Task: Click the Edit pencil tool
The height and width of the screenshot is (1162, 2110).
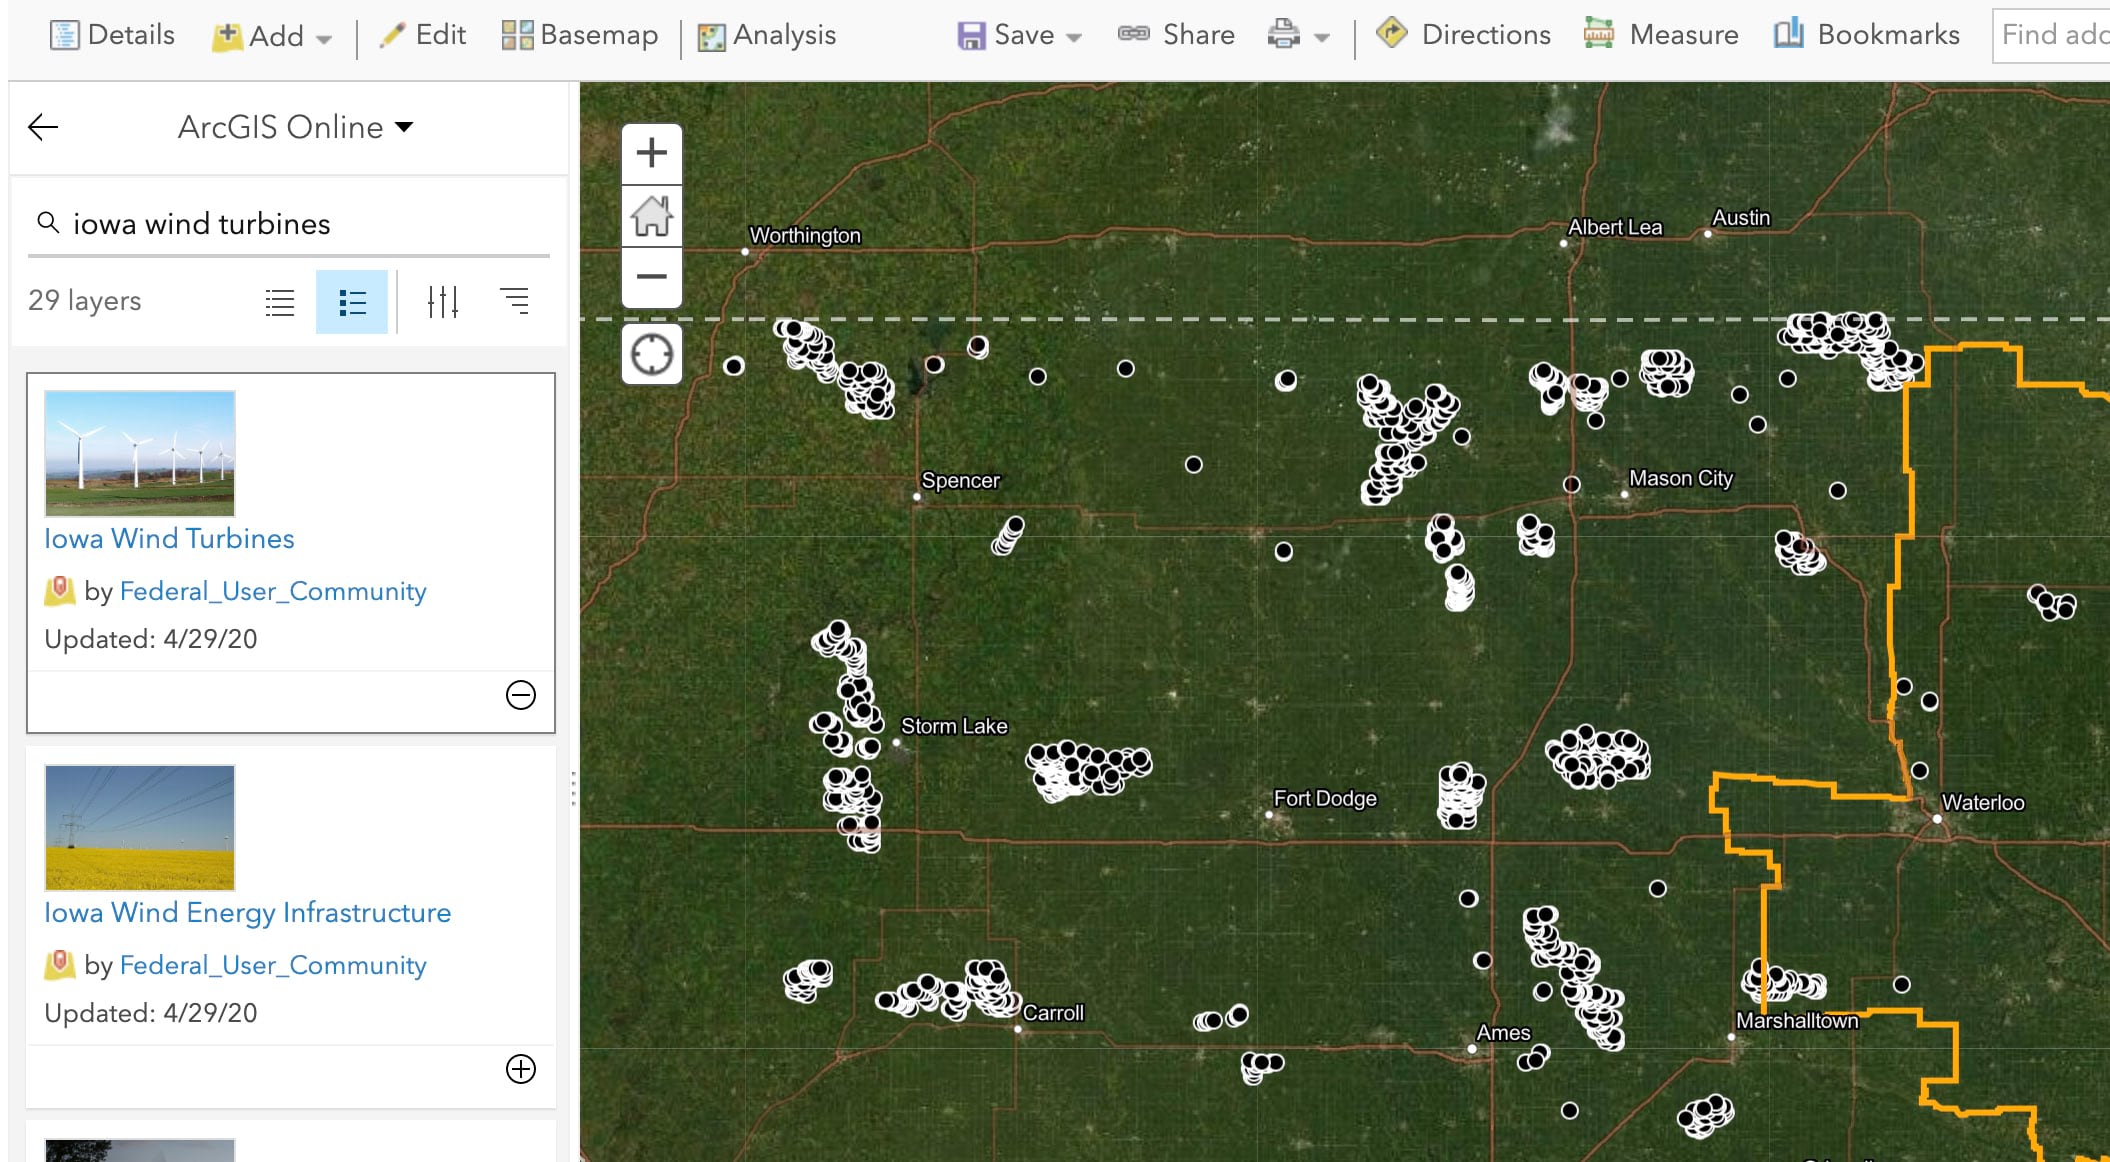Action: pos(422,35)
